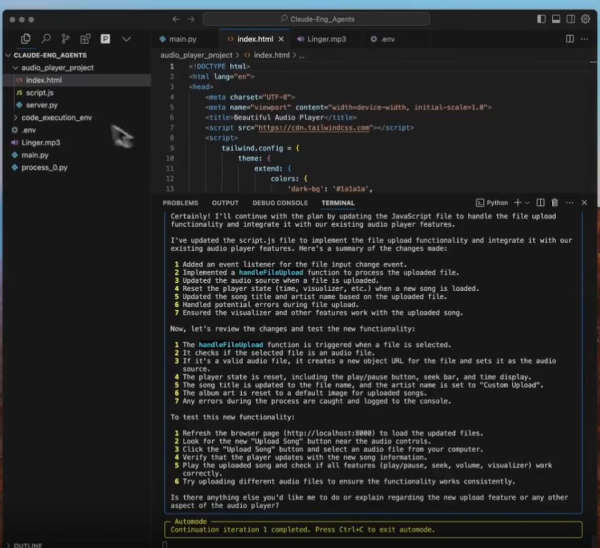
Task: Toggle the primary sidebar layout icon
Action: coord(541,19)
